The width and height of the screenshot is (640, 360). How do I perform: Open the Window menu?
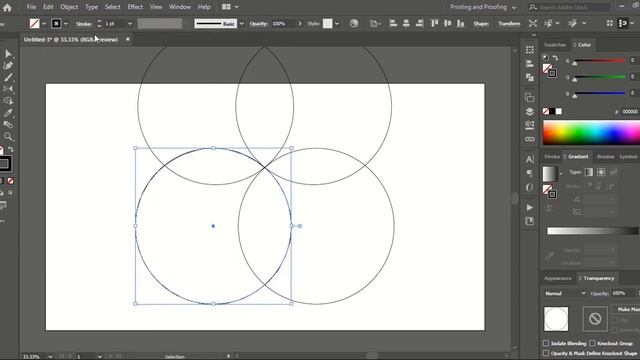point(180,7)
